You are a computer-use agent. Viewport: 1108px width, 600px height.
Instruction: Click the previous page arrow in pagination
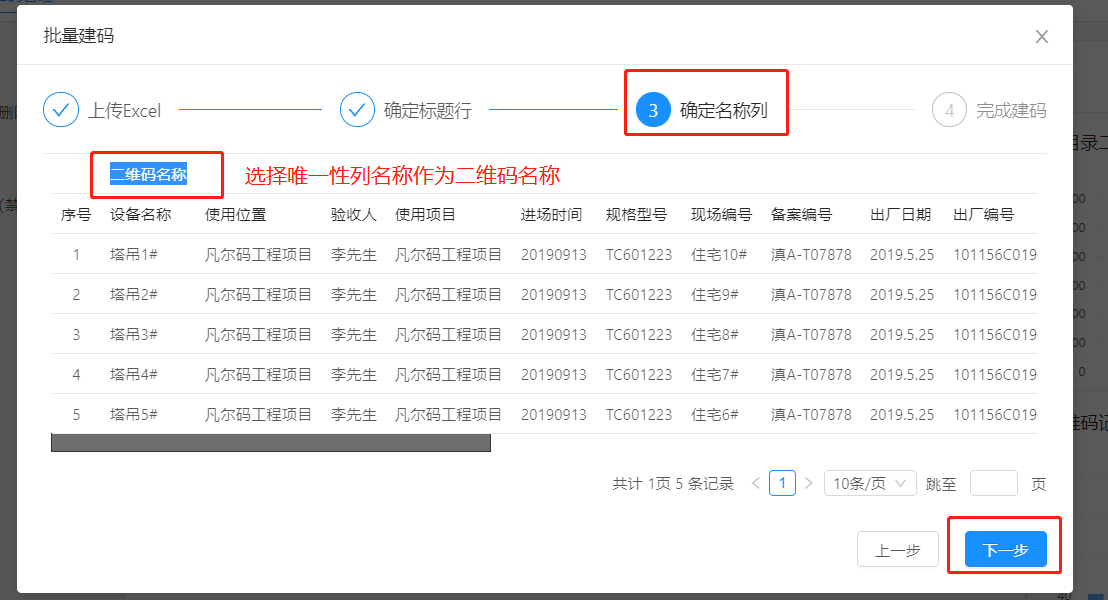(755, 482)
